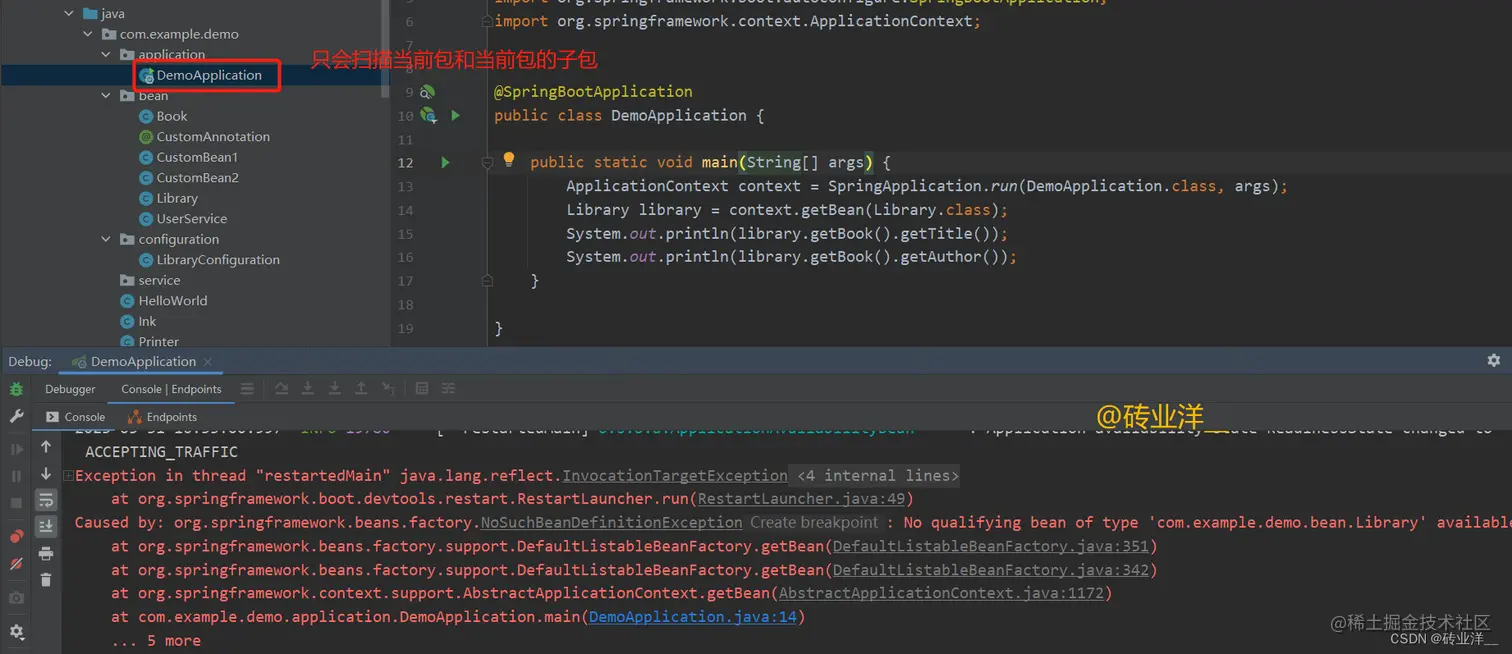Open AbstractApplicationContext.java:1172 link
The image size is (1512, 654).
(942, 593)
